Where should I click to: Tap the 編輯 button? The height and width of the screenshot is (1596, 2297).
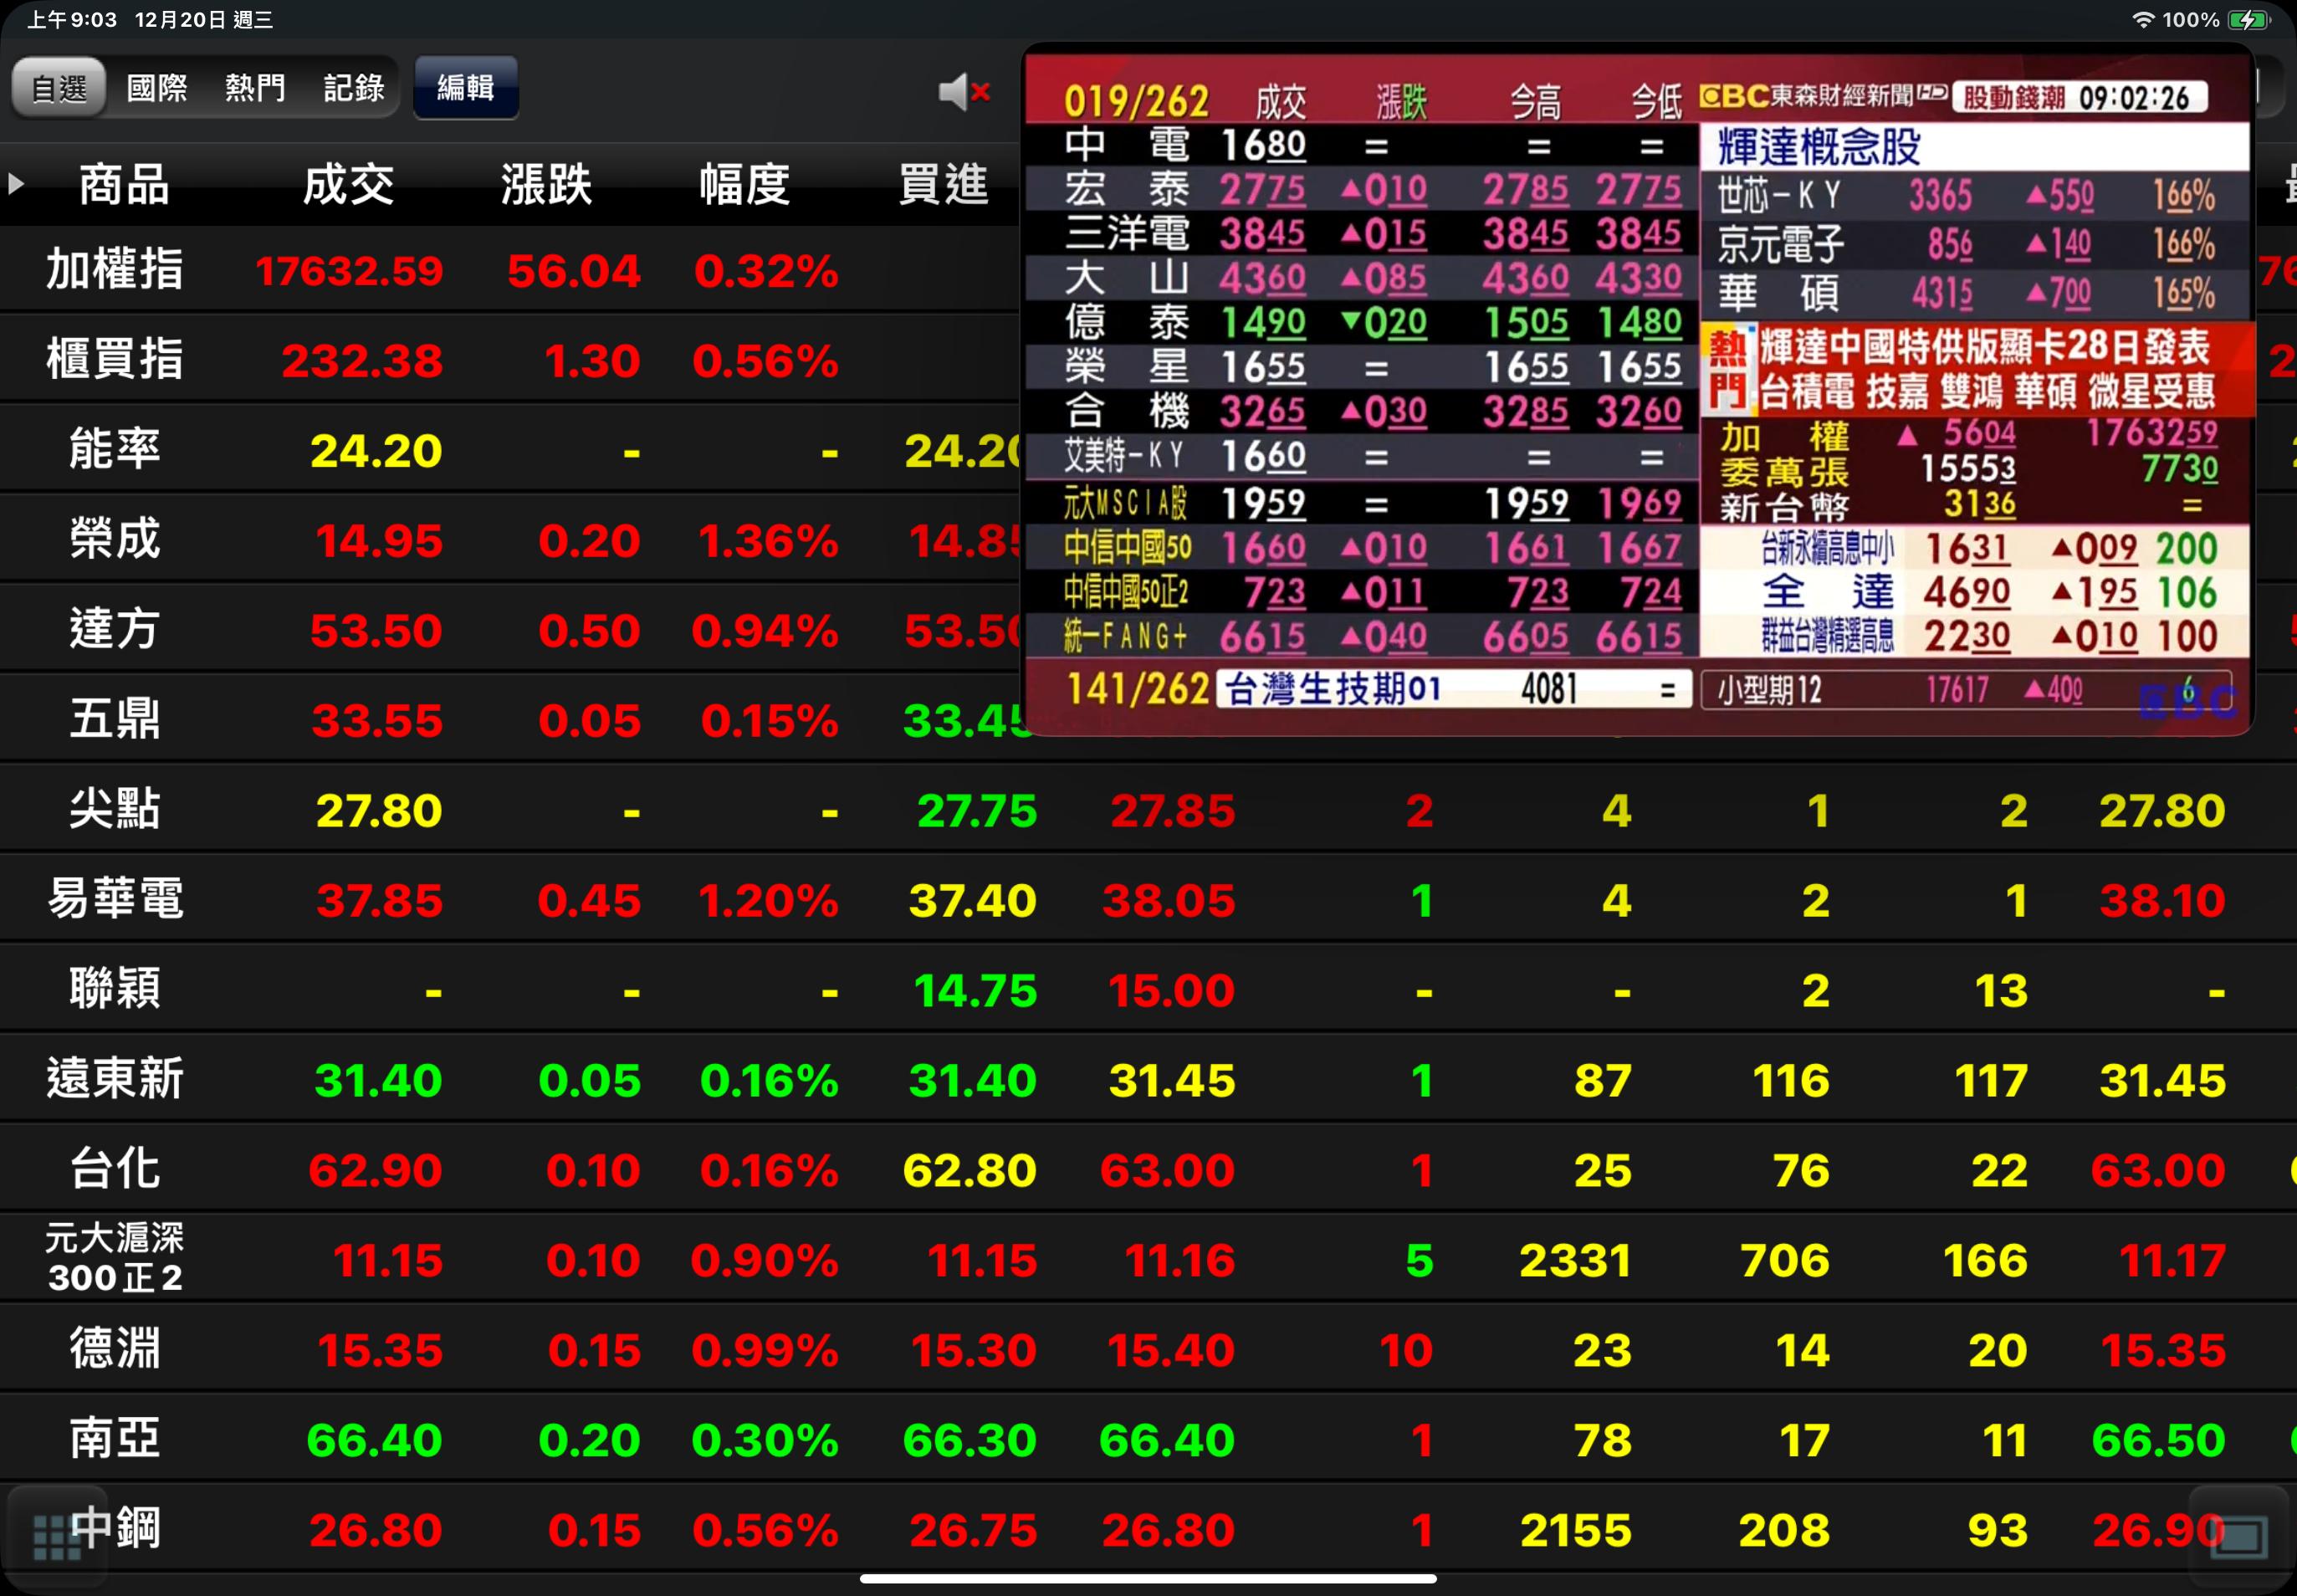coord(466,88)
